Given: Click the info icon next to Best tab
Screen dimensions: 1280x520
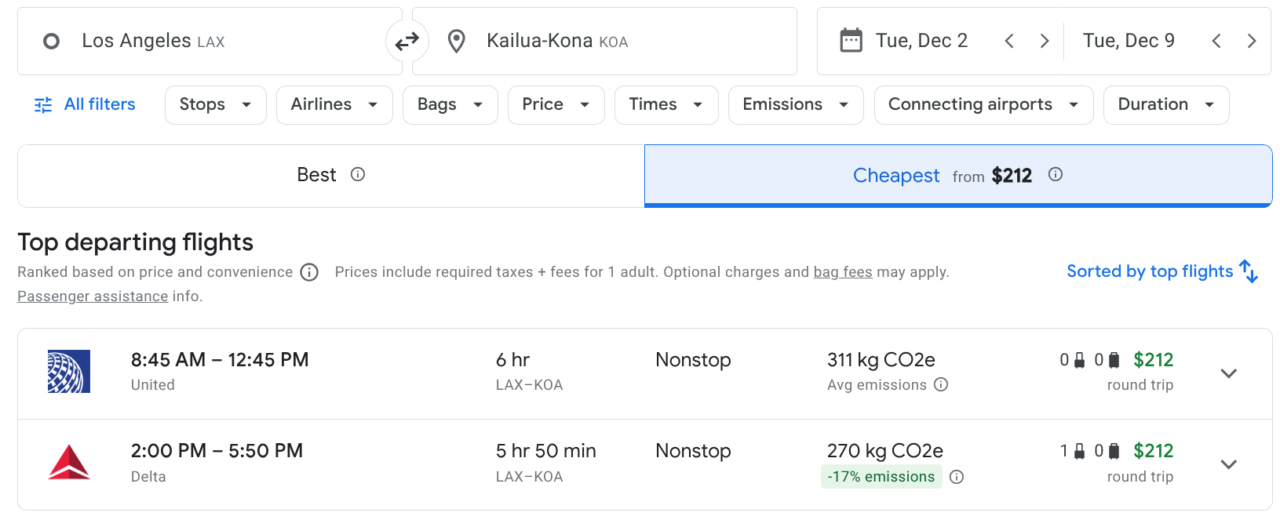Looking at the screenshot, I should [x=358, y=175].
